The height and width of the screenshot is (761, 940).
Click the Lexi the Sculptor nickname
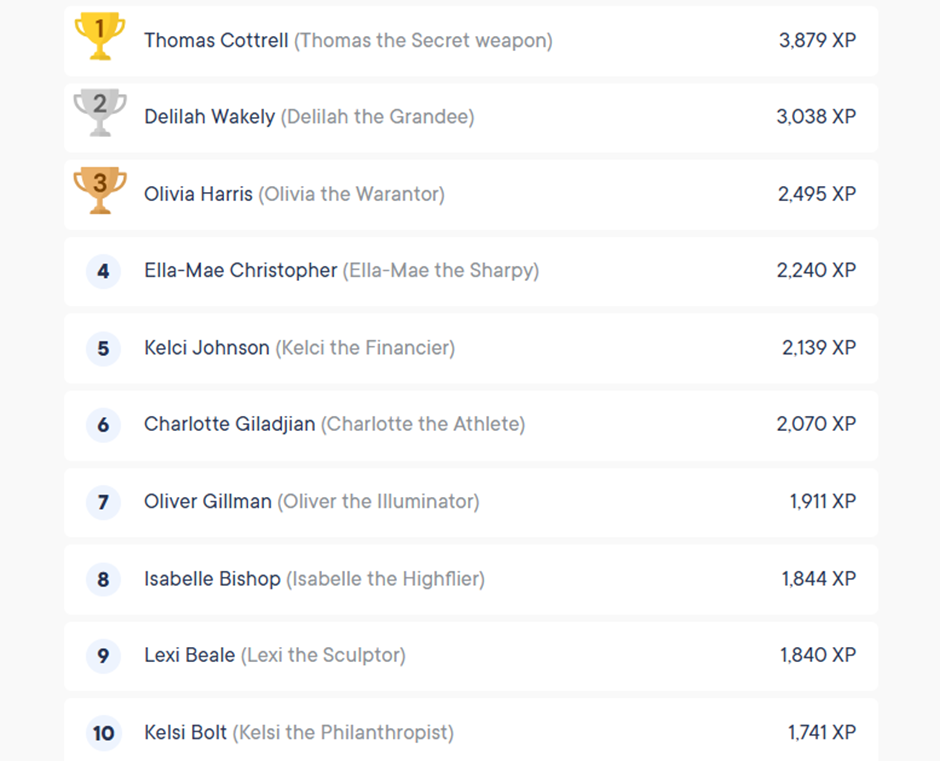coord(323,656)
